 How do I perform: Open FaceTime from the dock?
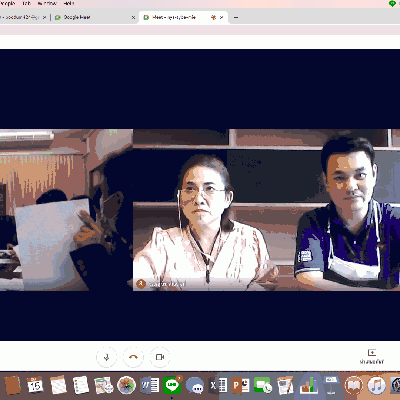click(263, 386)
